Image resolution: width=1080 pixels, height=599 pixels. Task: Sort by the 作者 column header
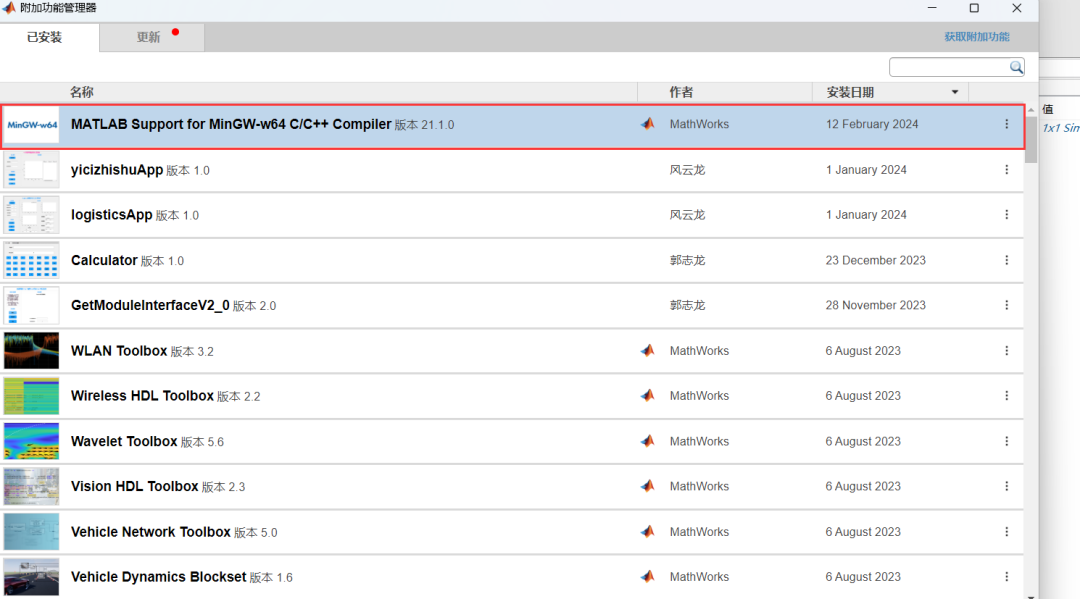681,92
